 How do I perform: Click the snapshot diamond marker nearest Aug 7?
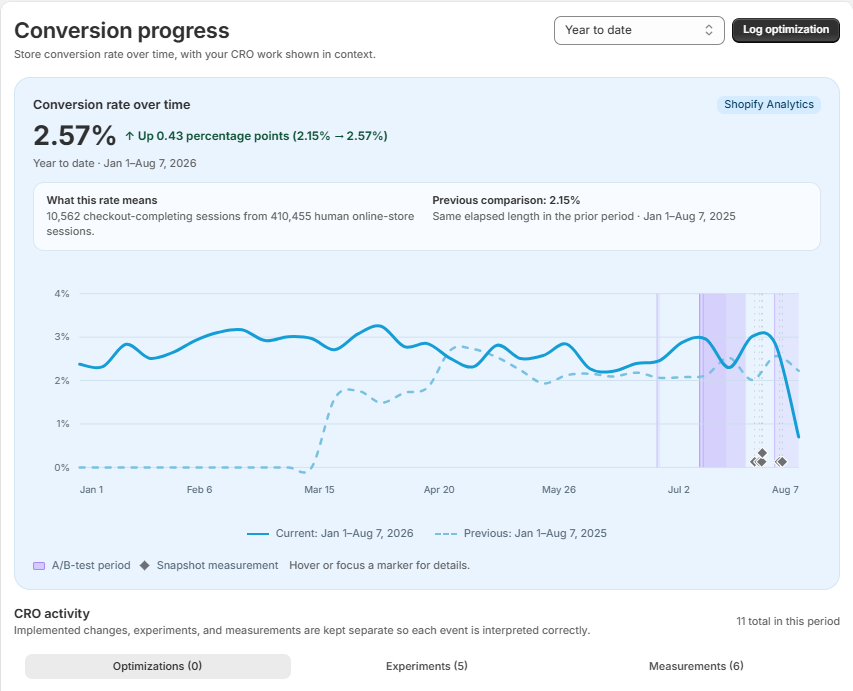(782, 461)
